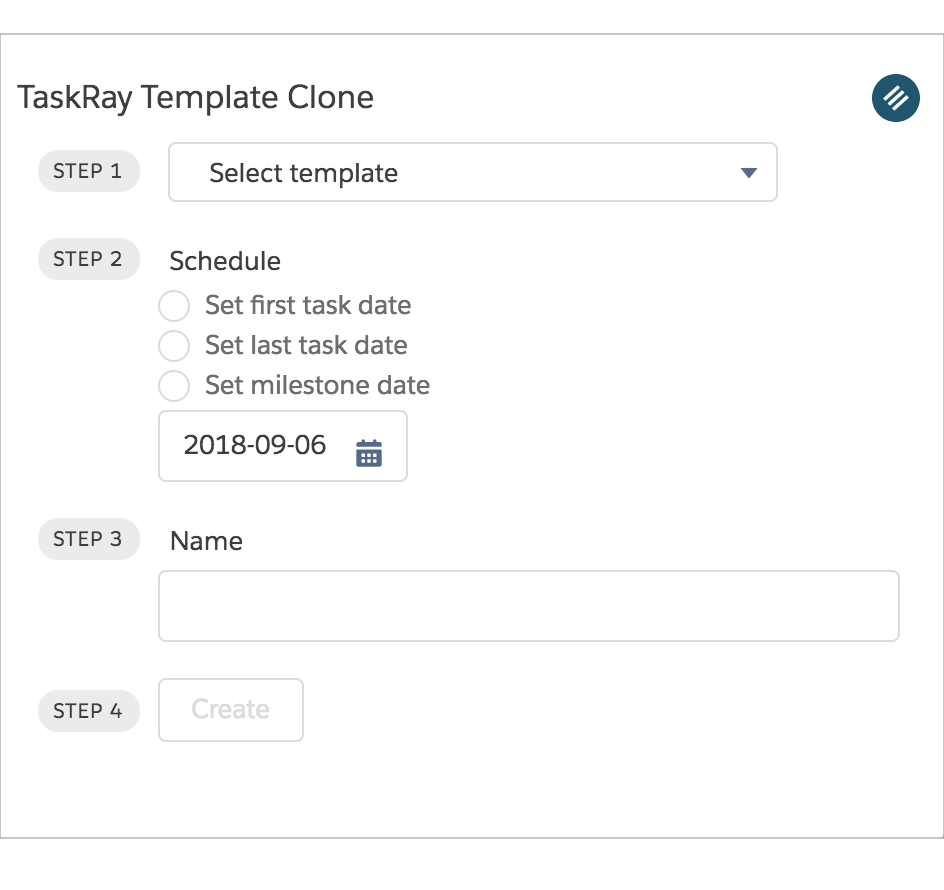Screen dimensions: 944x890
Task: Click the STEP 3 badge
Action: tap(88, 539)
